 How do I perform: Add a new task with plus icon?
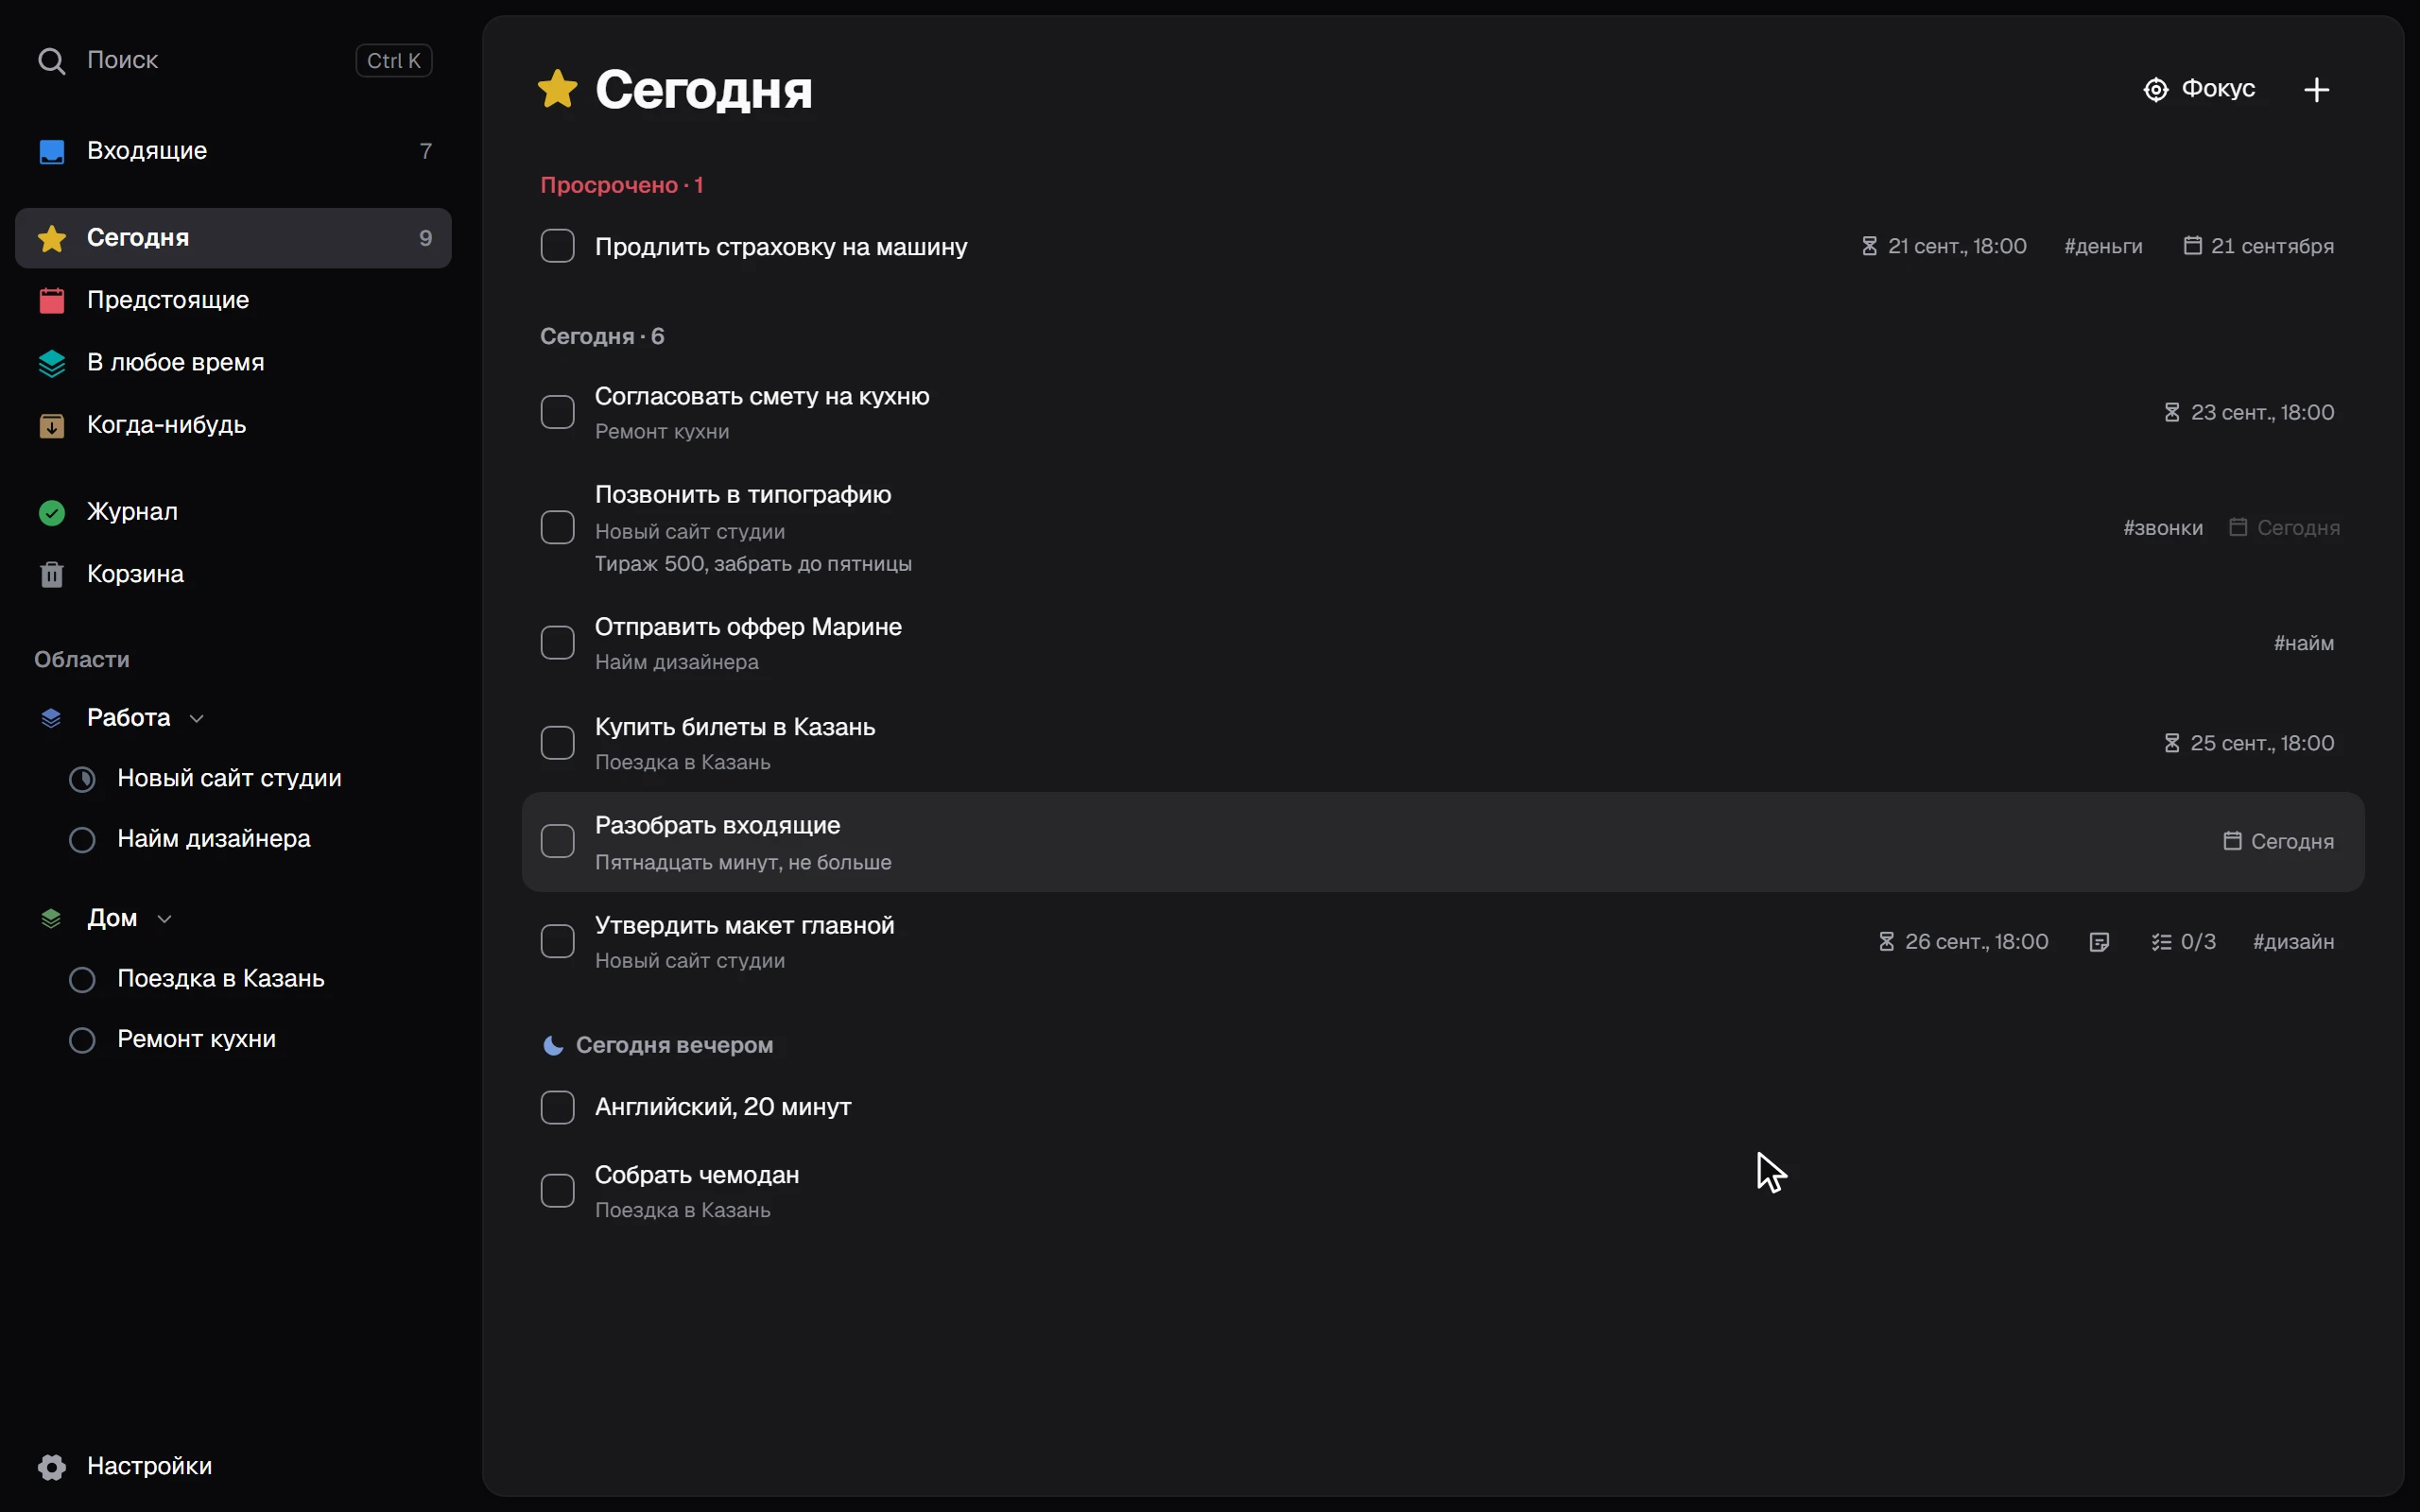[2316, 90]
